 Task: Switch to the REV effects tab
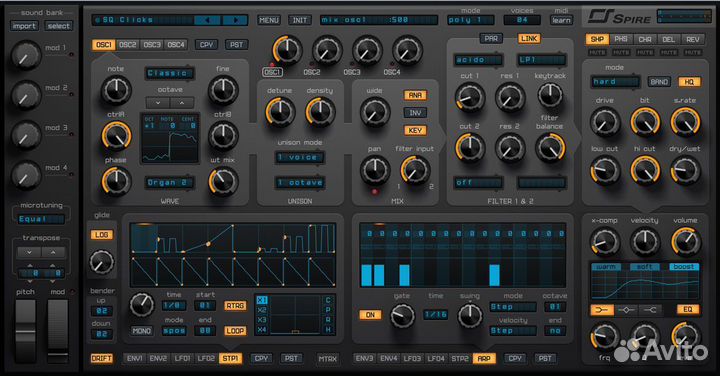692,39
